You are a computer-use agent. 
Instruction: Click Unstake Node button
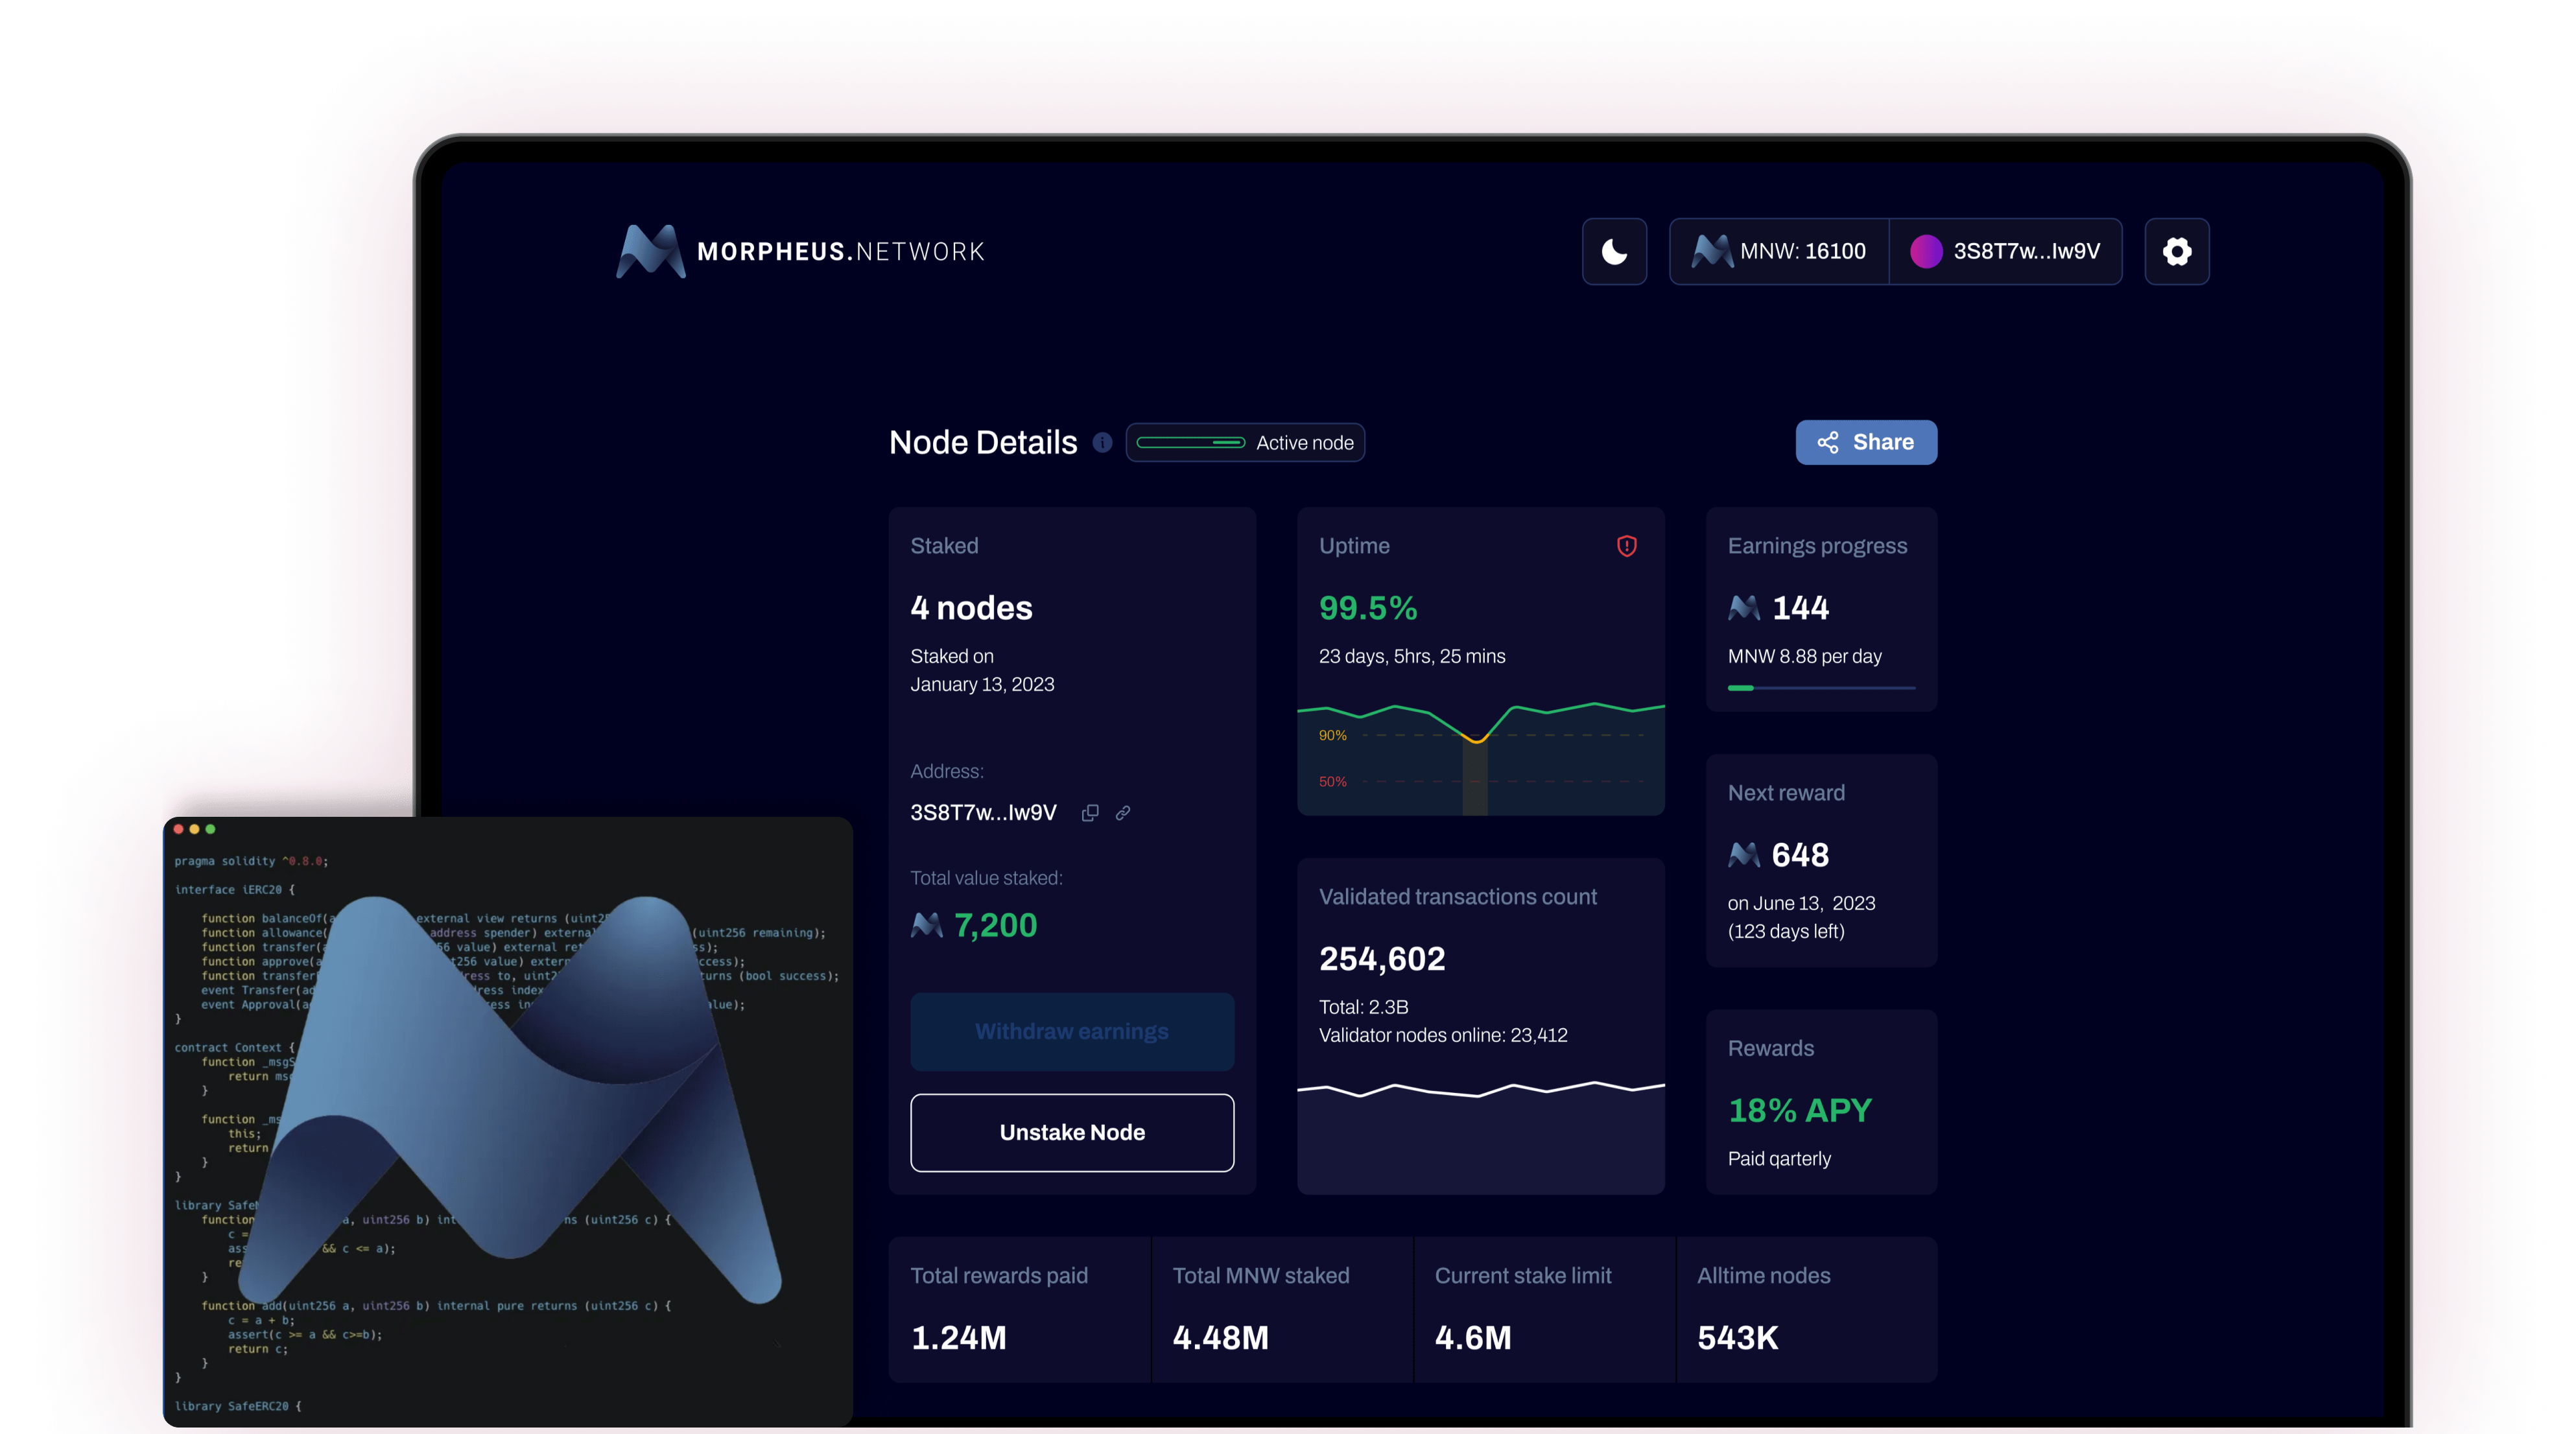click(x=1072, y=1132)
